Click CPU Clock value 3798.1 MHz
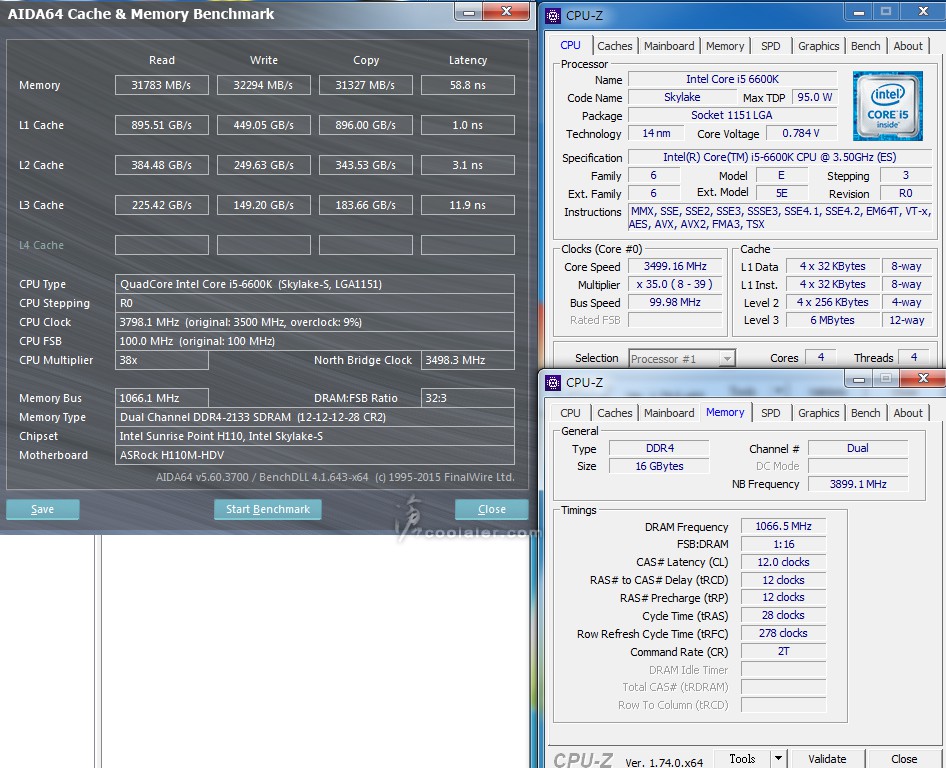This screenshot has width=946, height=768. point(314,322)
